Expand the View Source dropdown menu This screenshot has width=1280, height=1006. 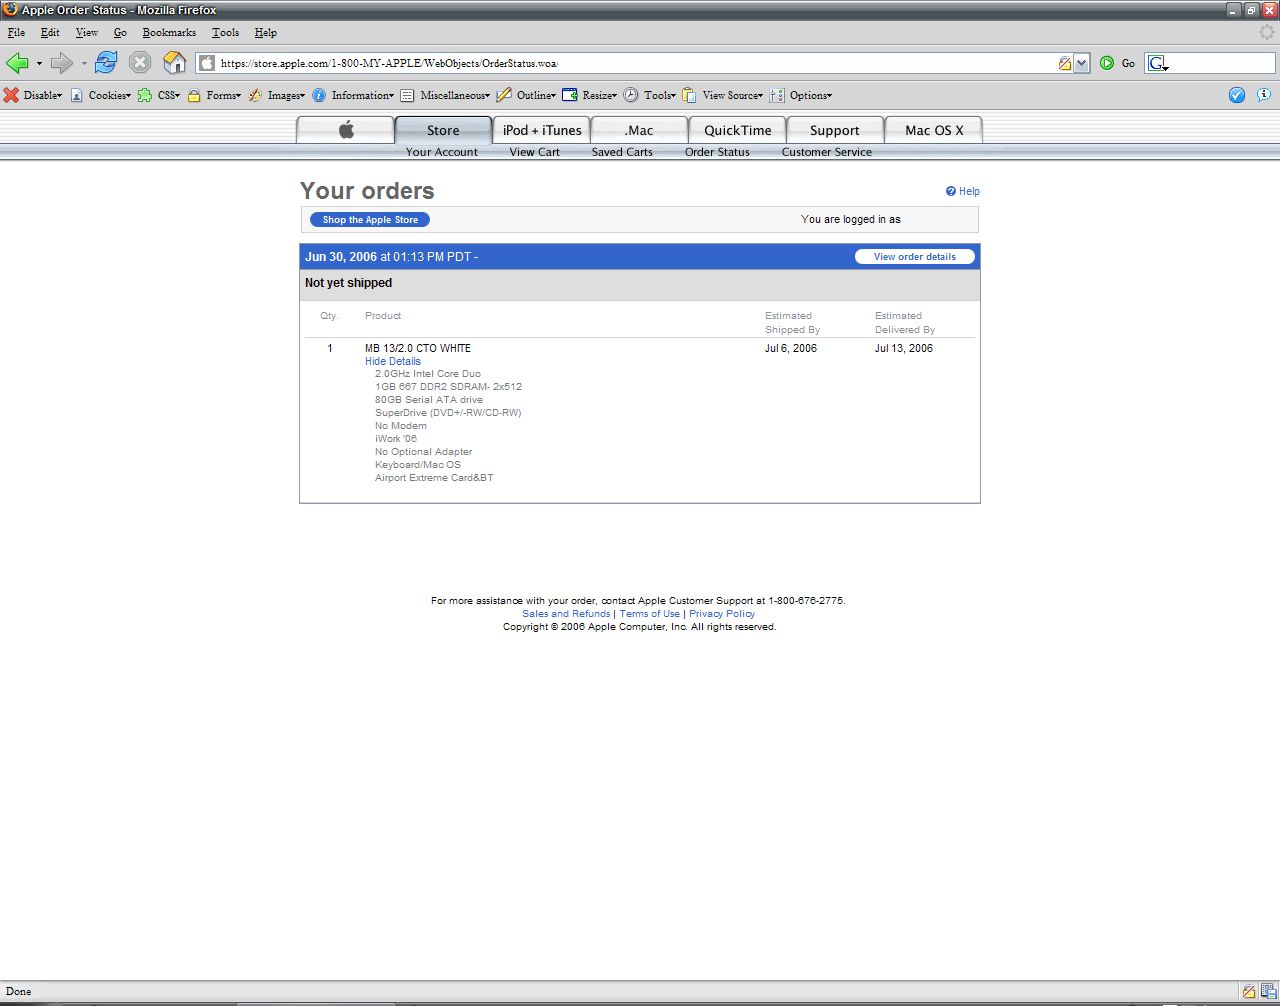click(760, 96)
